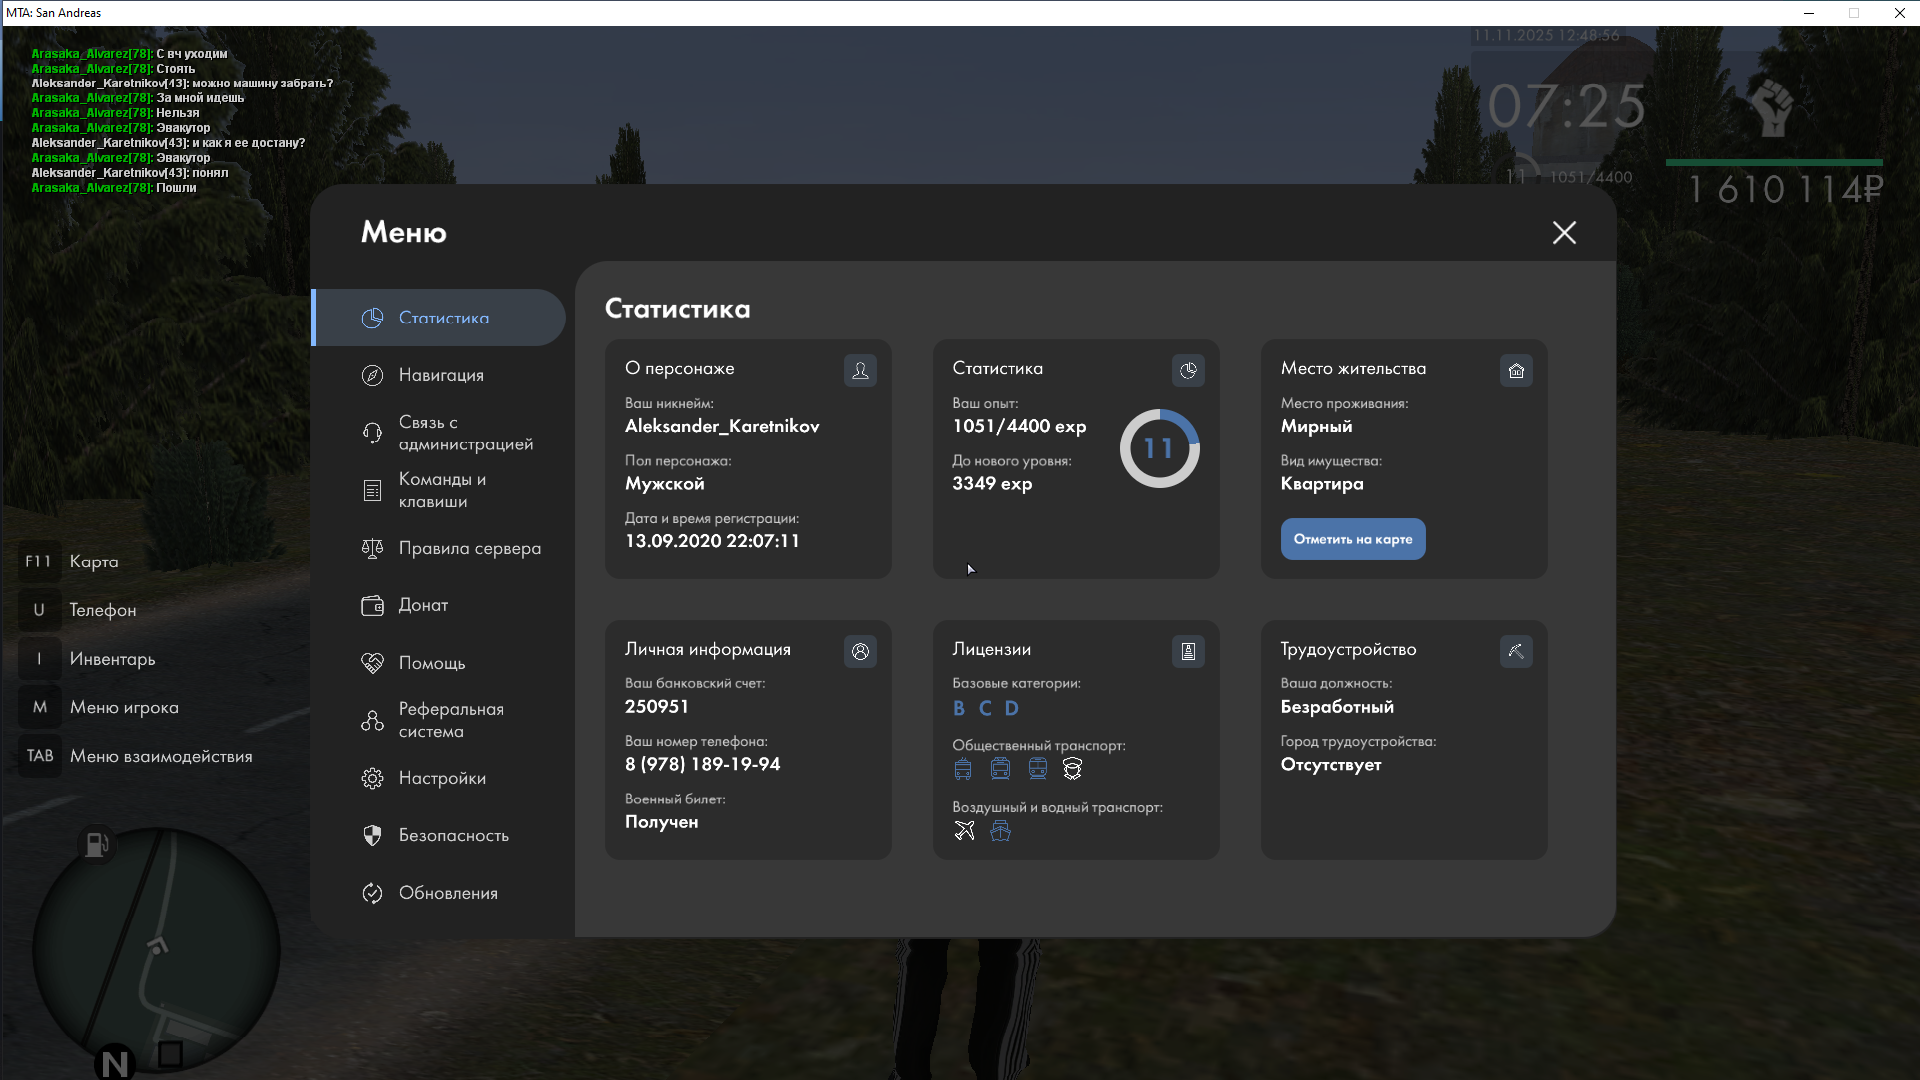This screenshot has height=1080, width=1920.
Task: Click the house icon in the Место жительства card
Action: click(x=1516, y=371)
